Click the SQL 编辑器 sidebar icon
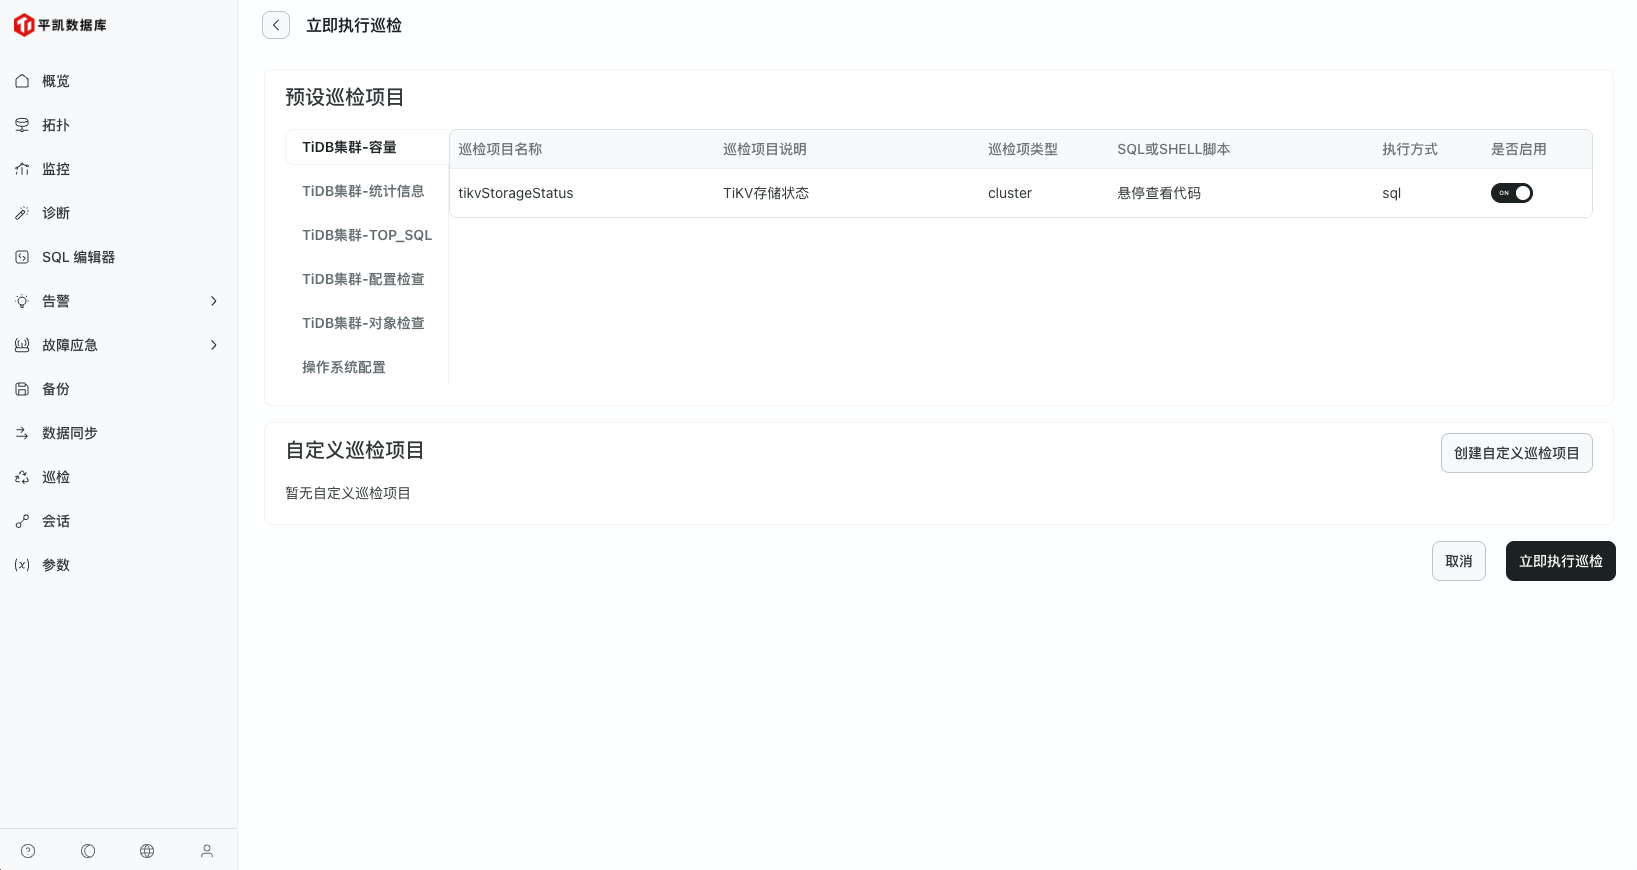 pyautogui.click(x=22, y=257)
